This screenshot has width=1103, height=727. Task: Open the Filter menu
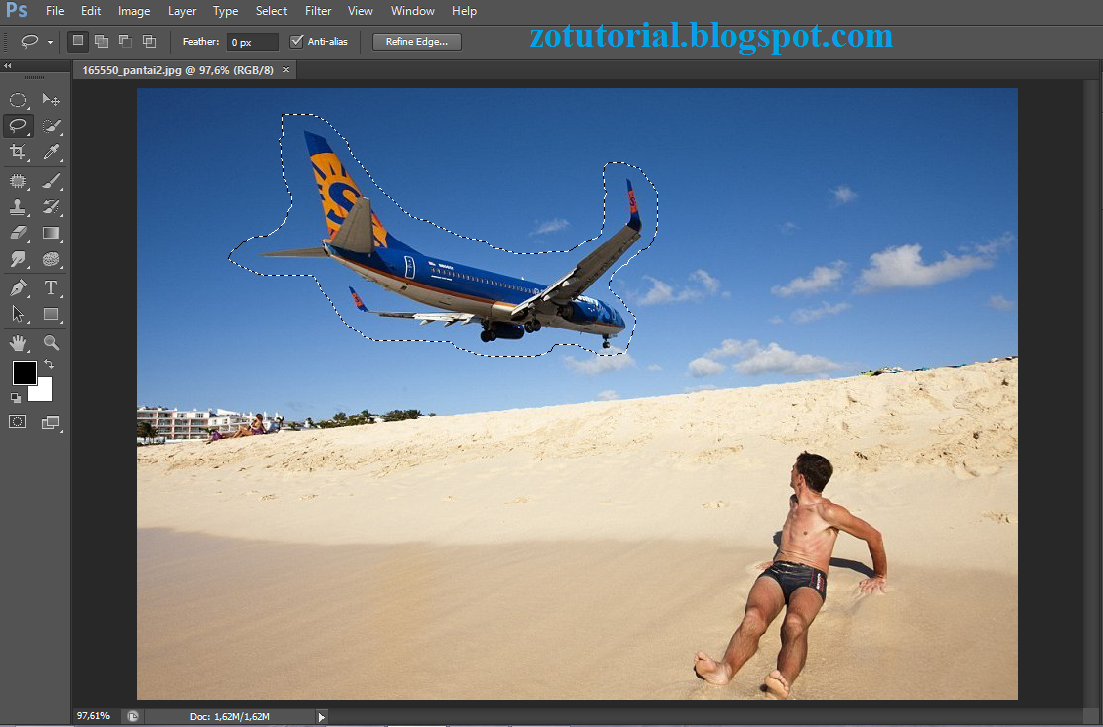318,11
